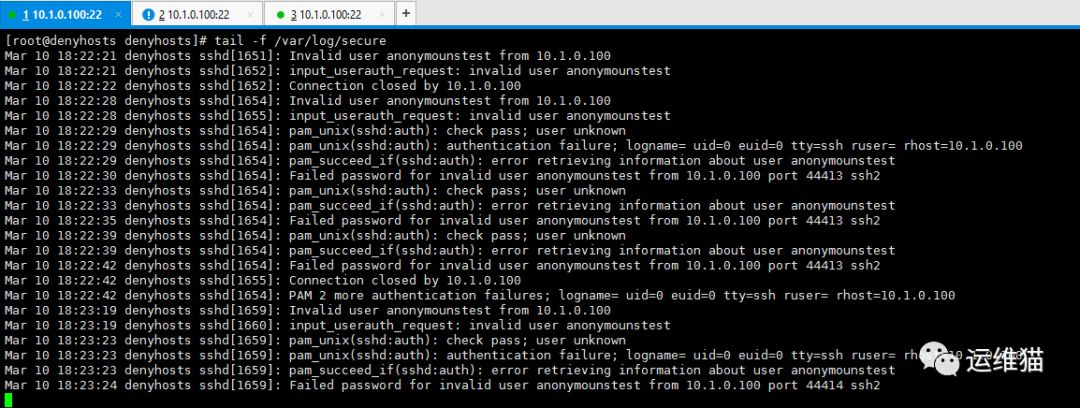This screenshot has height=408, width=1080.
Task: Click the sshd[1651] Invalid user log line
Action: click(x=307, y=56)
